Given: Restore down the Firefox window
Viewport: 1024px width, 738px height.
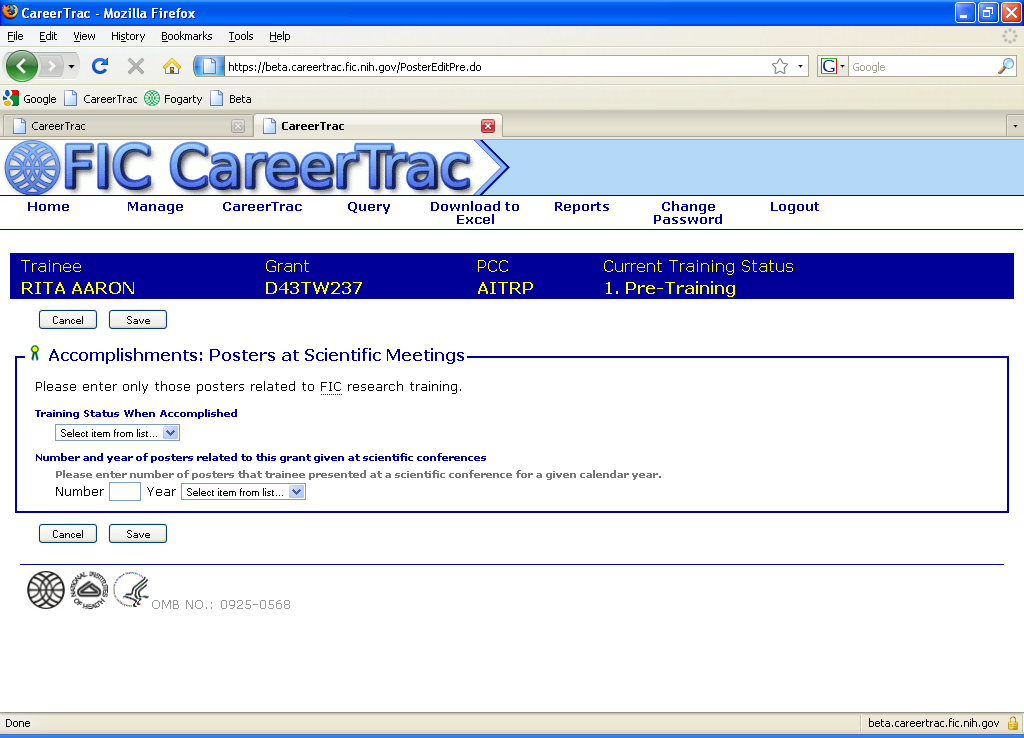Looking at the screenshot, I should coord(987,12).
